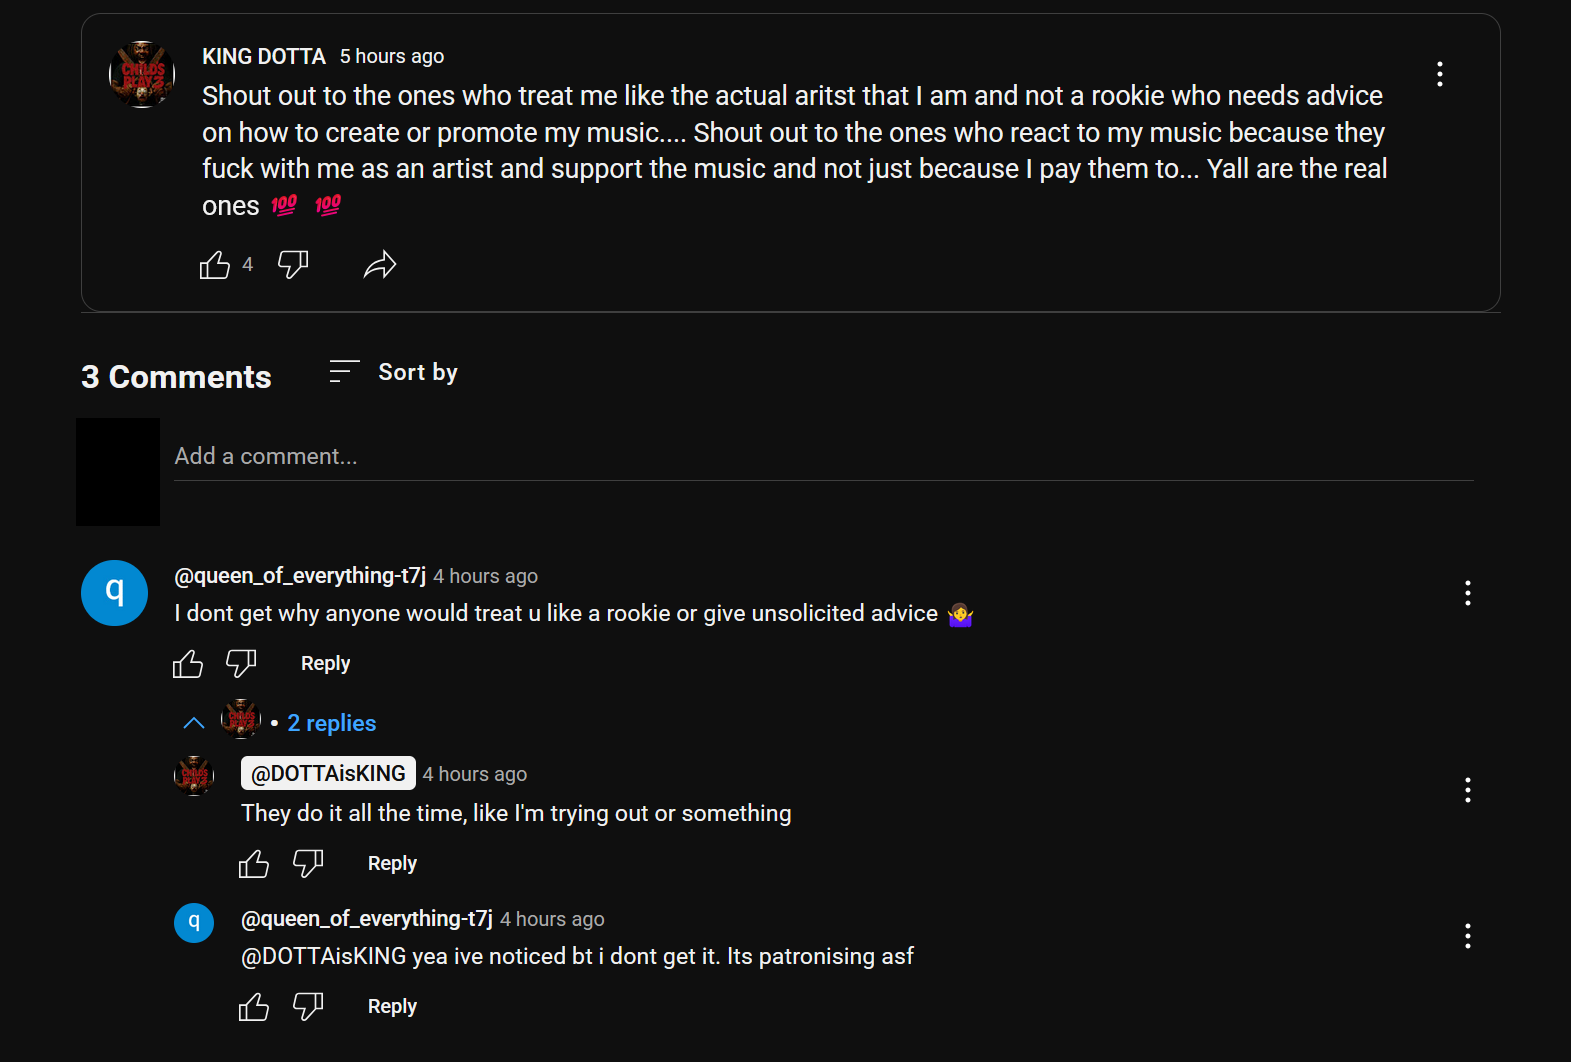Share the KING DOTTA post

click(380, 265)
